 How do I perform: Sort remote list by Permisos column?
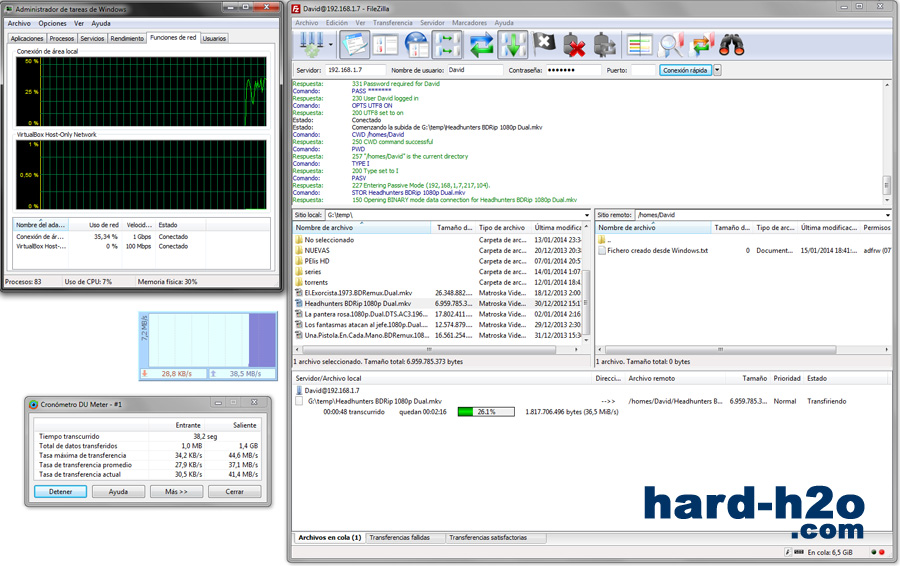coord(876,228)
